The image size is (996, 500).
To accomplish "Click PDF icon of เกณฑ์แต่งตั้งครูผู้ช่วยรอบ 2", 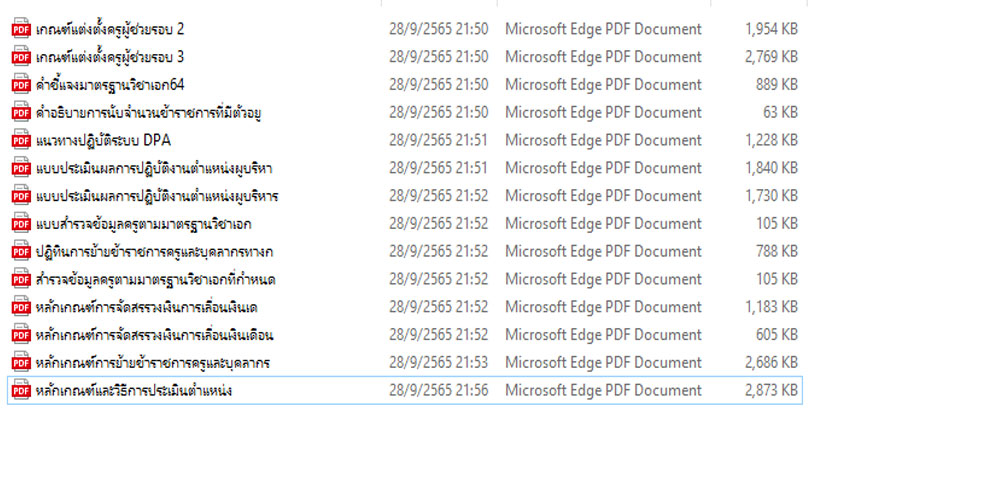I will pos(20,29).
